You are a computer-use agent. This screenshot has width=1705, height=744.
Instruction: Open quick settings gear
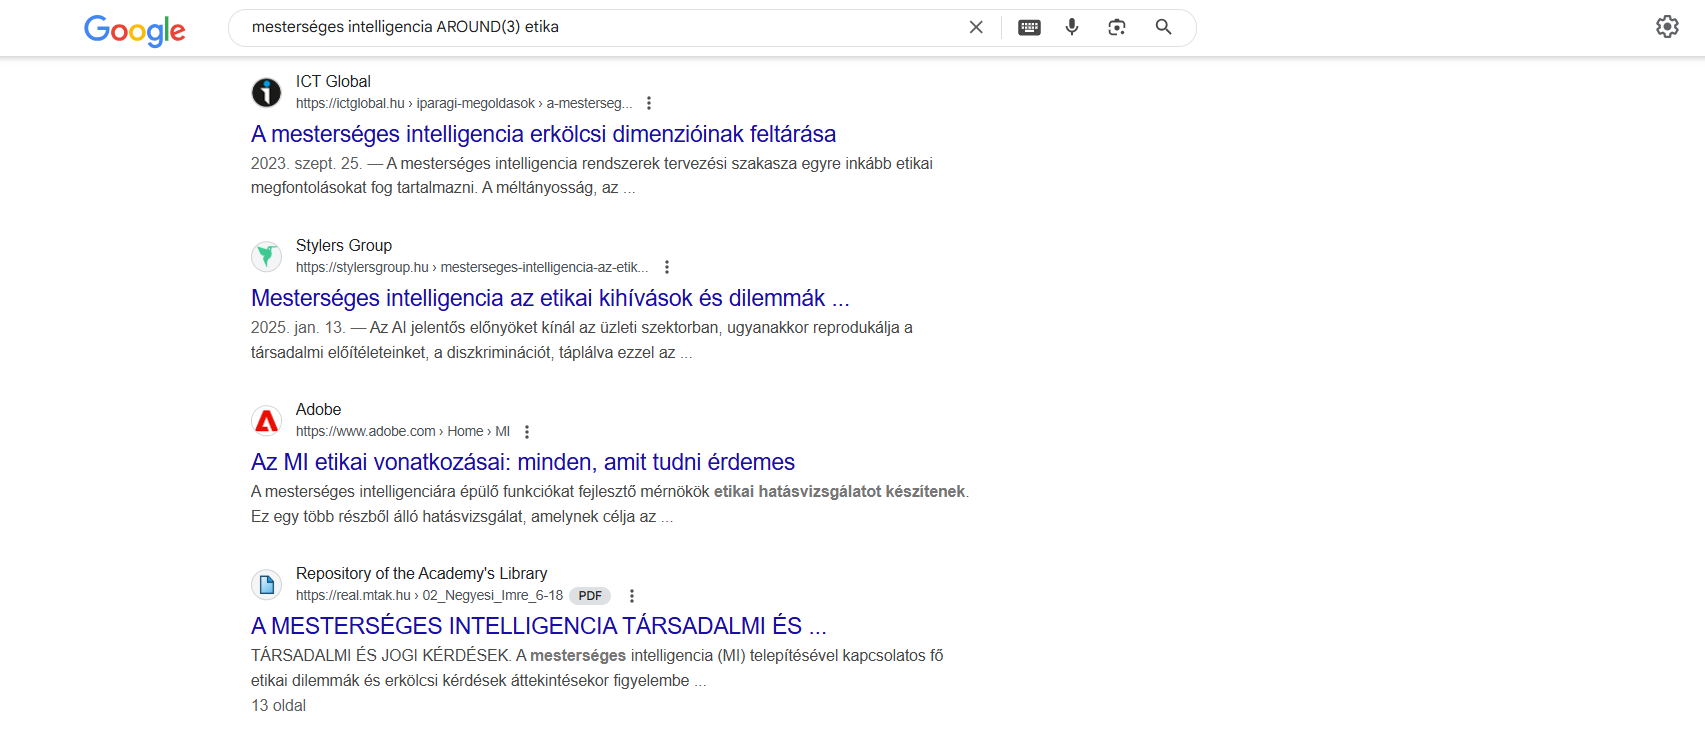point(1667,27)
